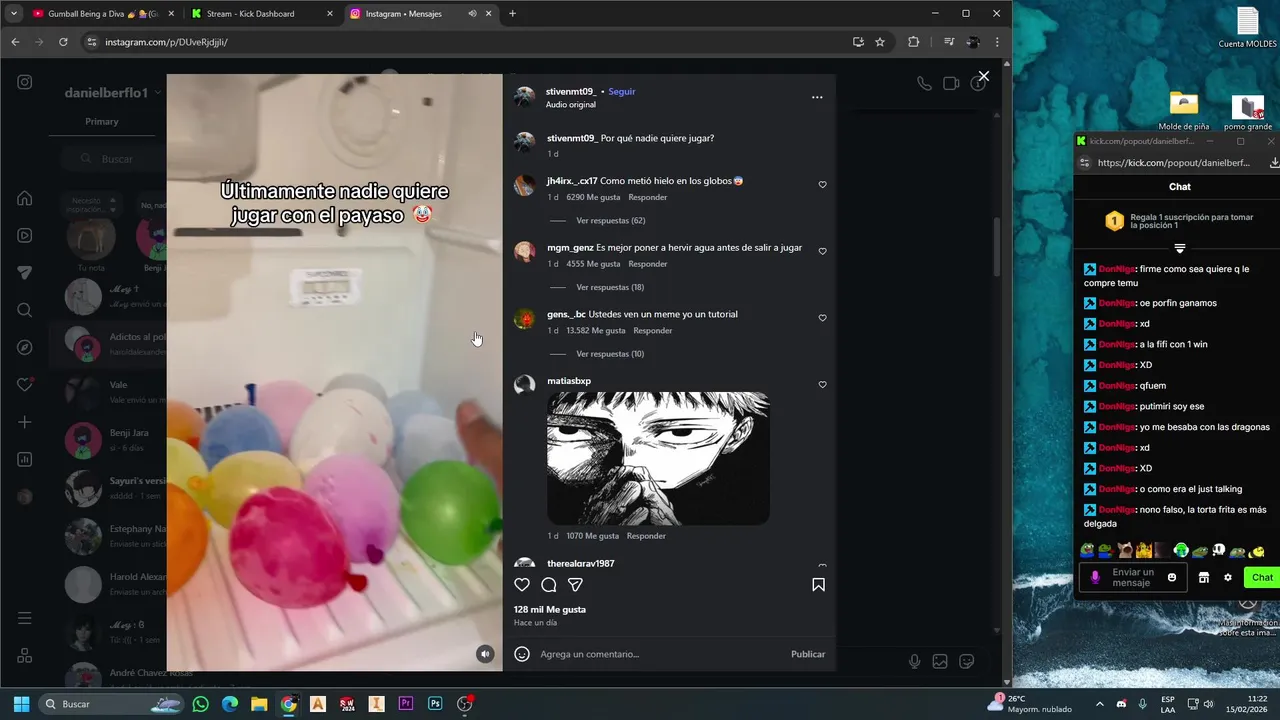Save the post with the bookmark icon
This screenshot has height=720, width=1280.
818,585
